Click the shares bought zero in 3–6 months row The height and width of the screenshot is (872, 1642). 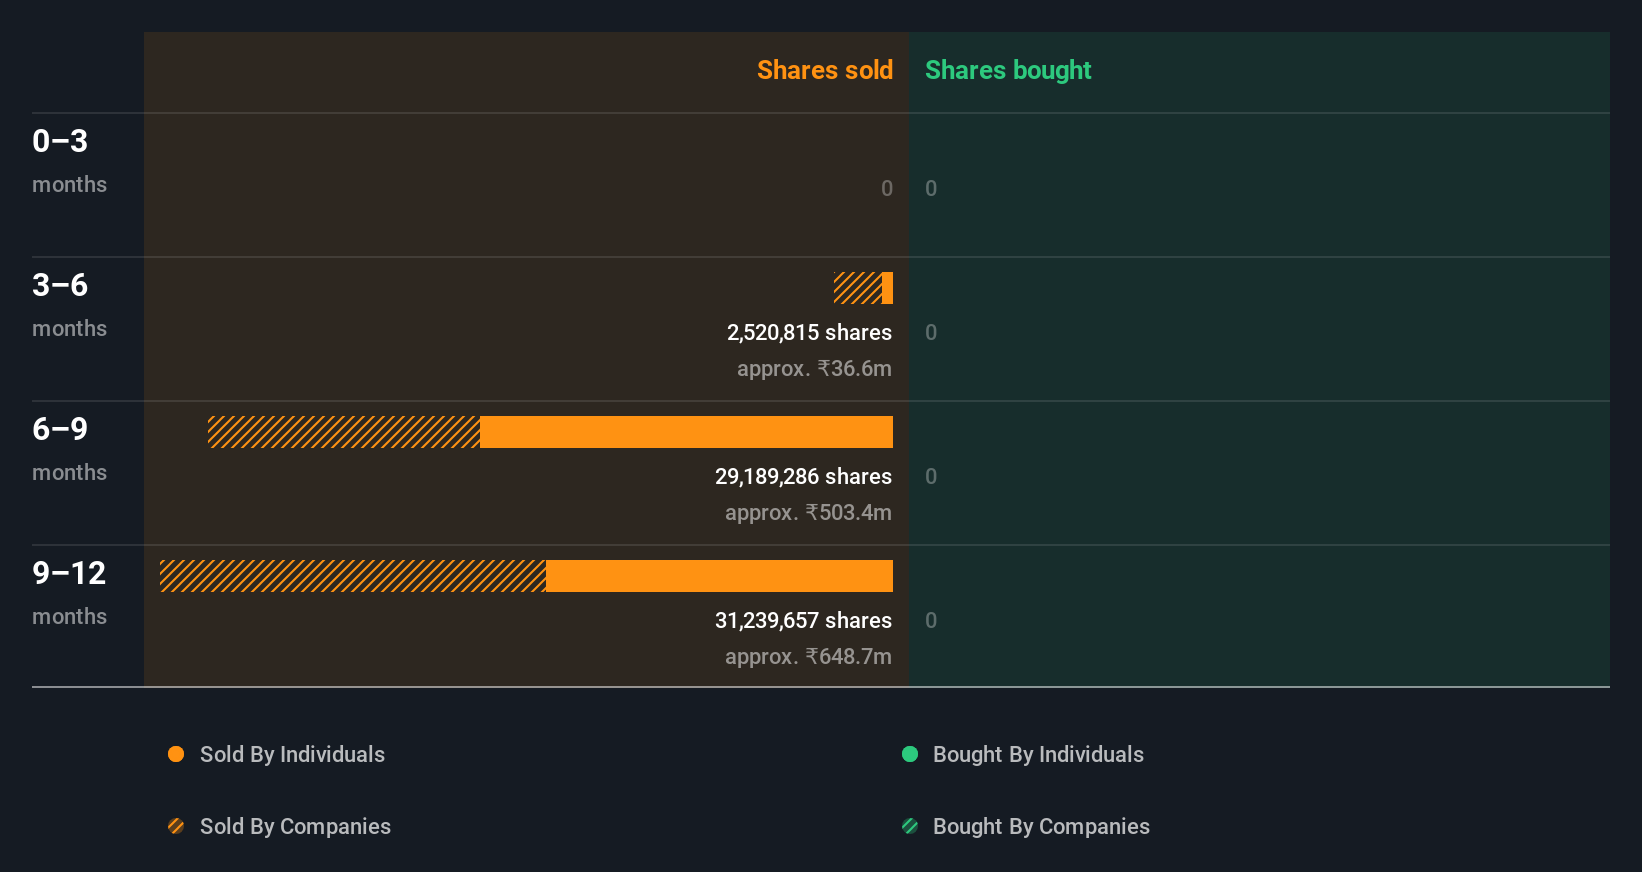(x=931, y=332)
